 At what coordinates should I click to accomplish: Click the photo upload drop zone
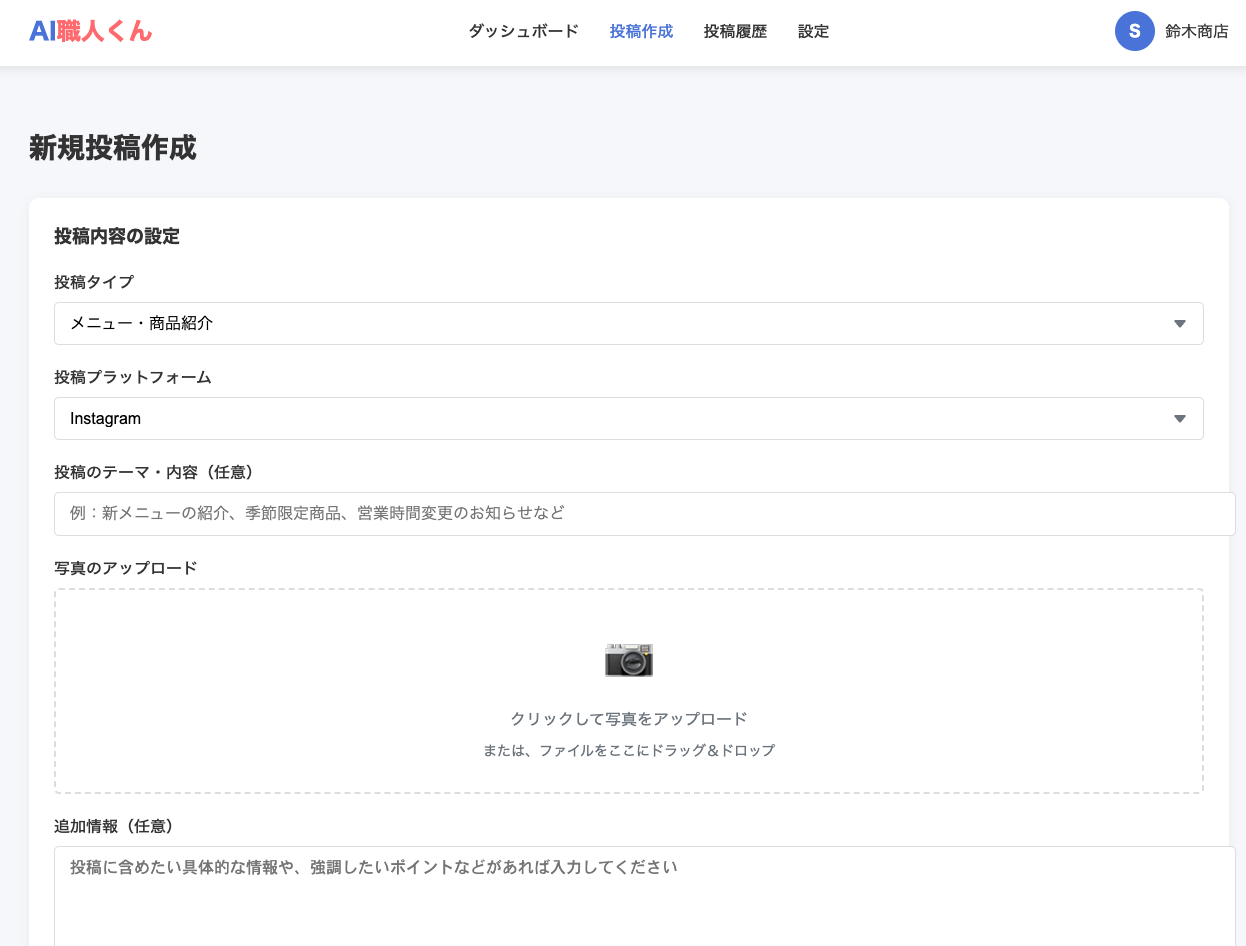(629, 690)
